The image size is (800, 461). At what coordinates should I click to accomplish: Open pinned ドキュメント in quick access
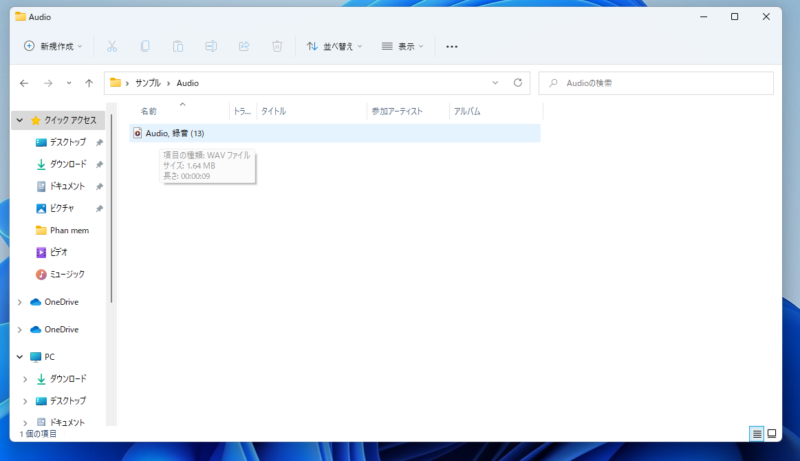point(67,186)
